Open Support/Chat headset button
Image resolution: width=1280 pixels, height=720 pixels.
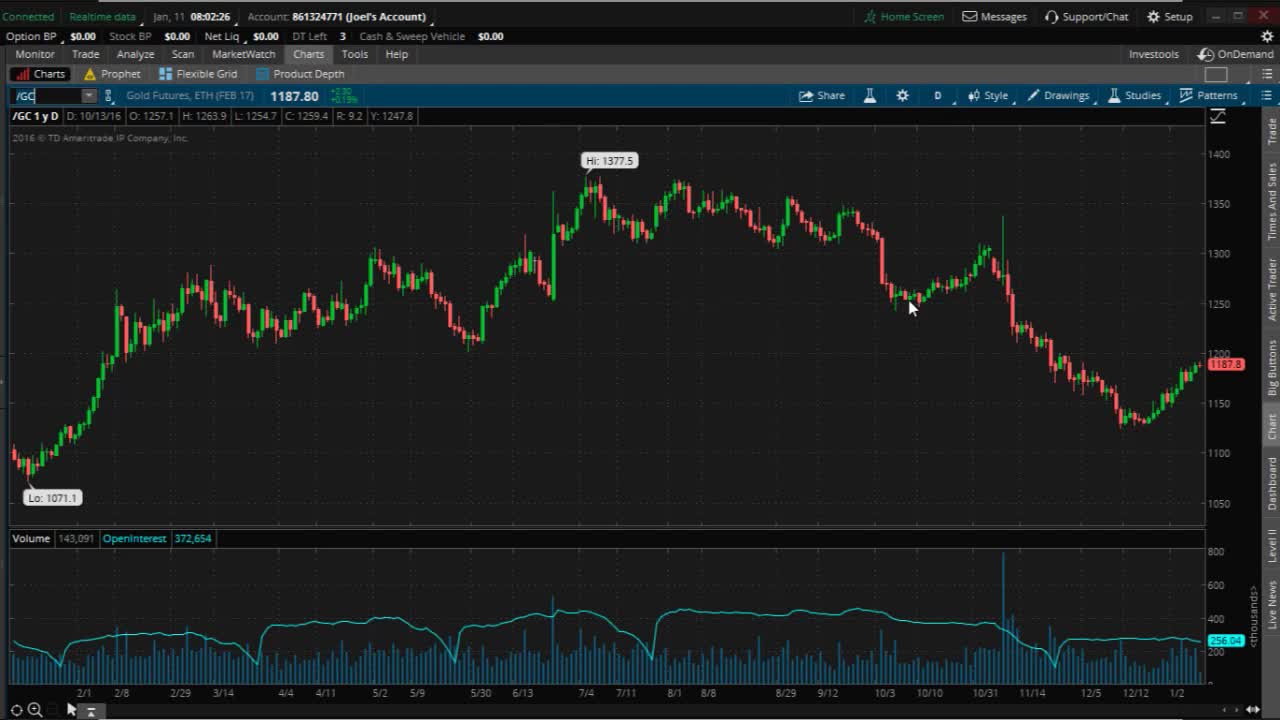tap(1086, 17)
